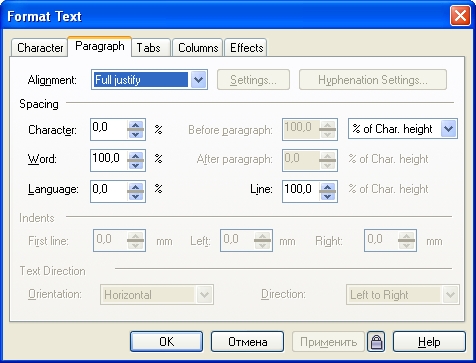Open the Tabs tab
476x363 pixels.
[151, 48]
